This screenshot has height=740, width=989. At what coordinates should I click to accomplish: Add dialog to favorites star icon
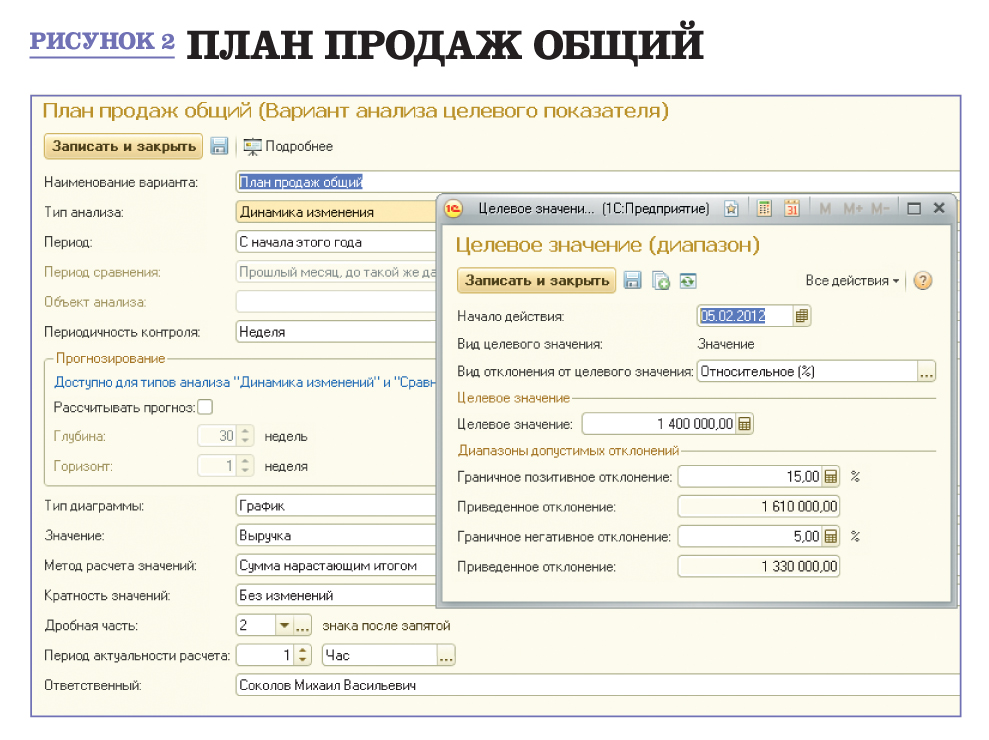tap(731, 208)
